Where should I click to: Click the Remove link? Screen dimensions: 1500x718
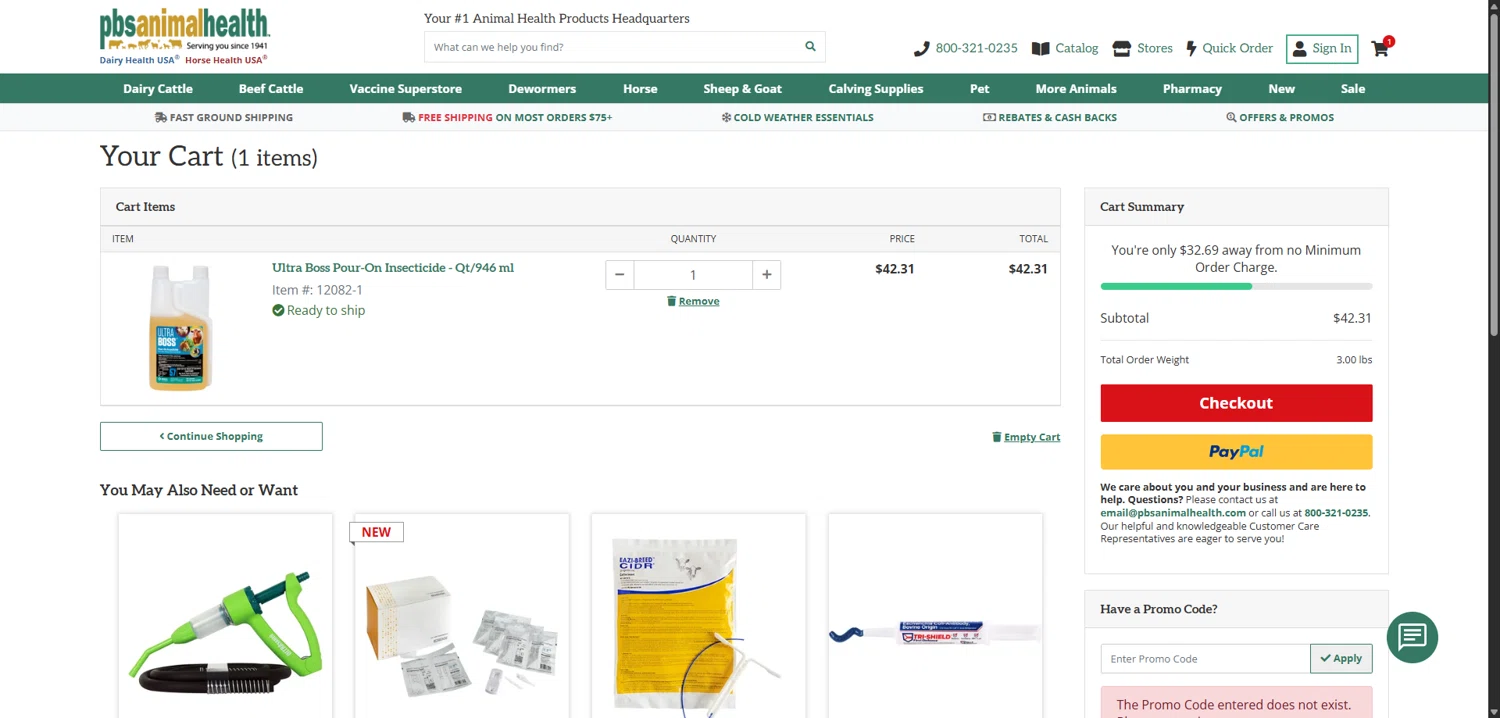tap(699, 301)
